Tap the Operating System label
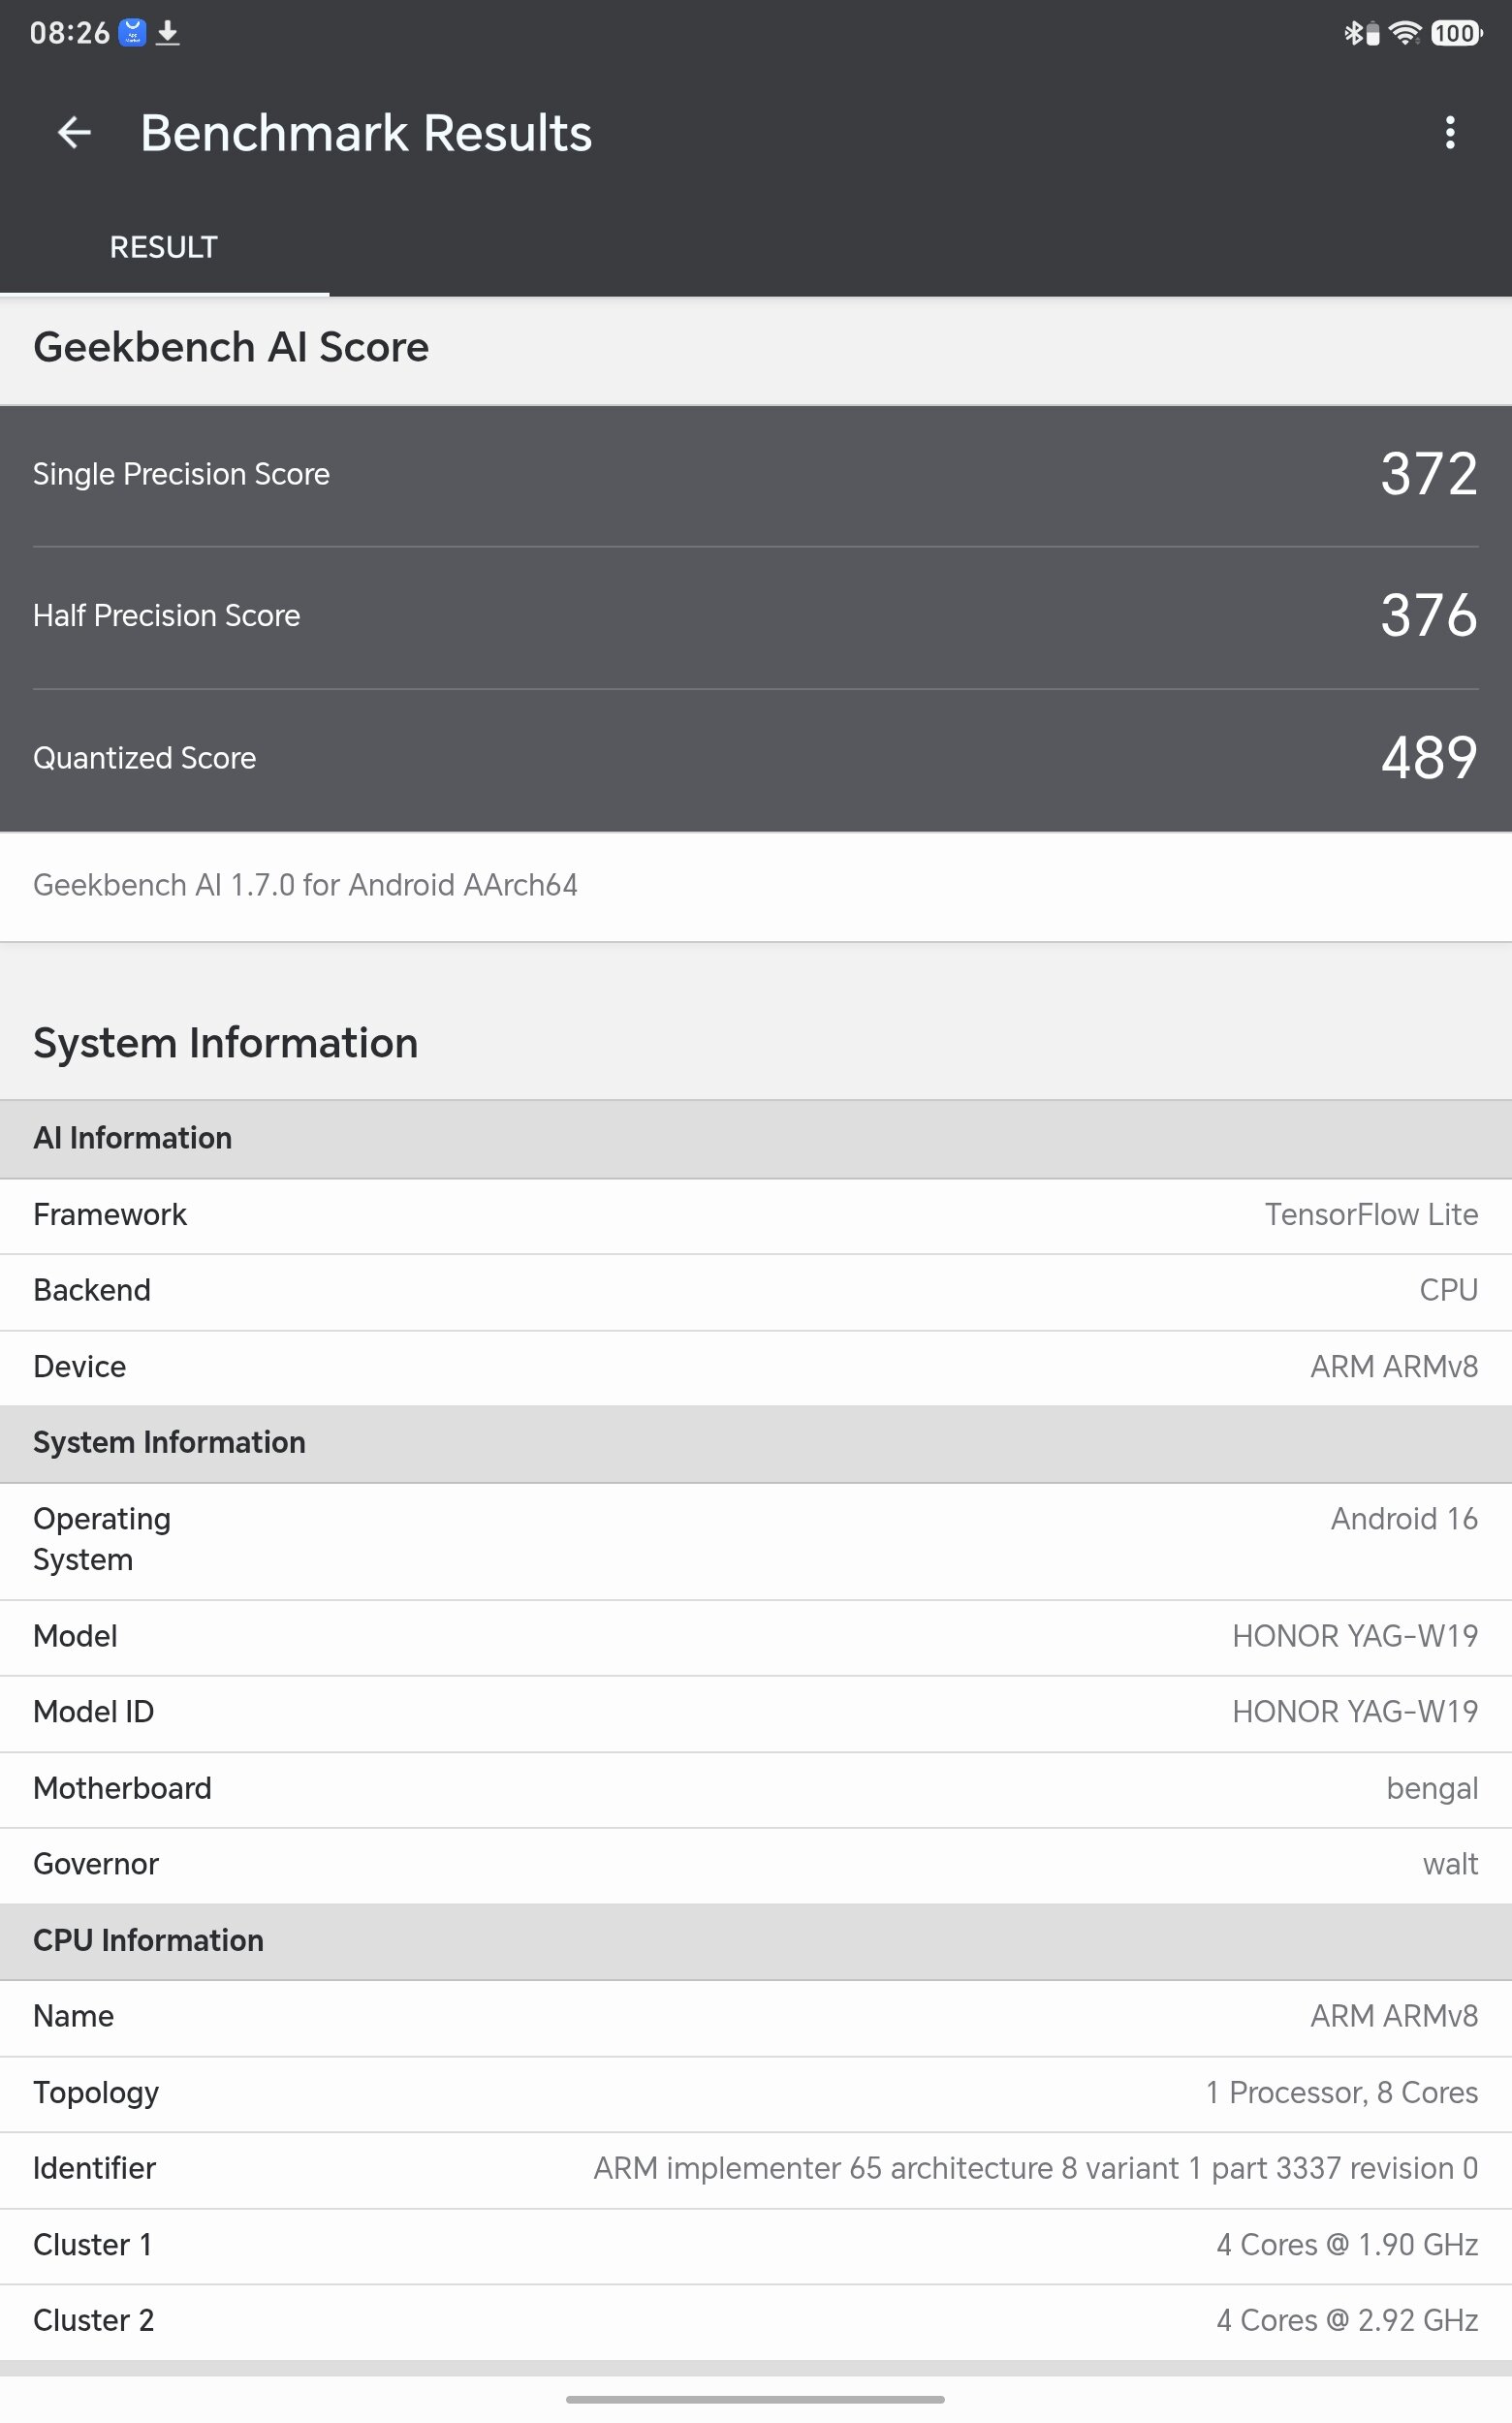The image size is (1512, 2423). point(102,1540)
